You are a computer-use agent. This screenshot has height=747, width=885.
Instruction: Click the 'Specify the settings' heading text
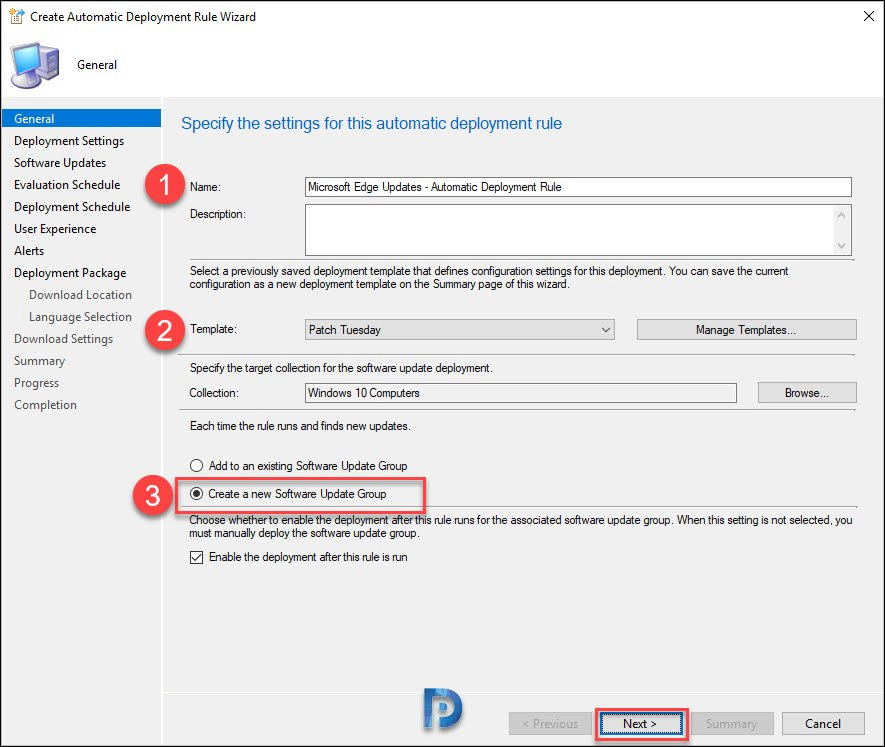371,124
